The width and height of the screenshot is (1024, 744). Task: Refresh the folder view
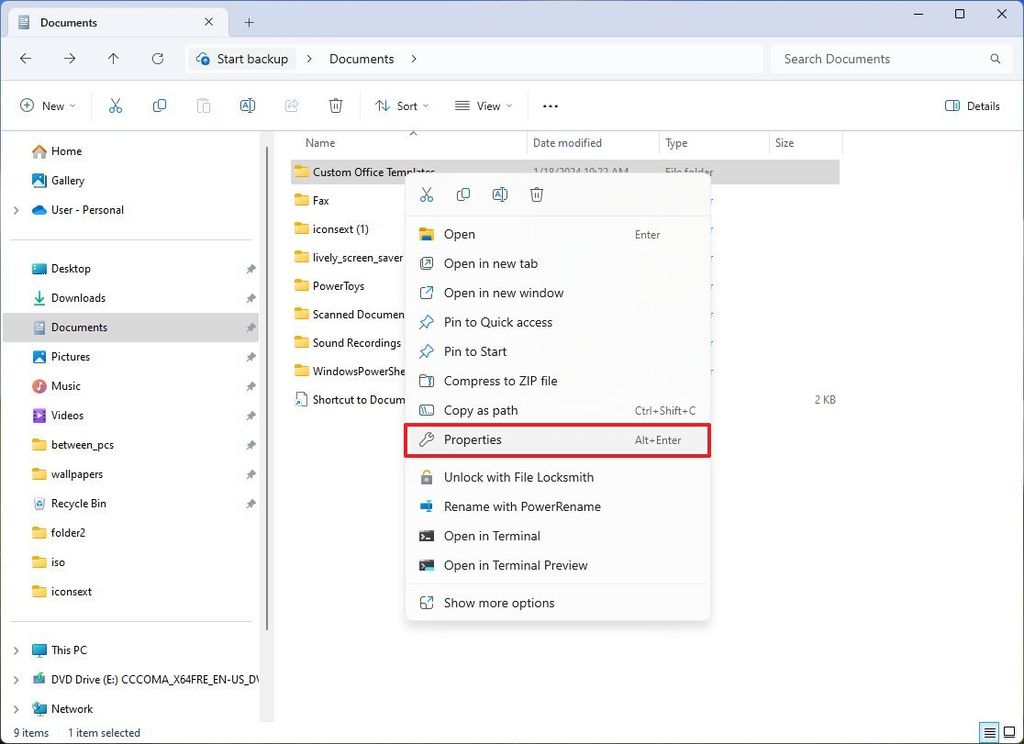coord(158,59)
